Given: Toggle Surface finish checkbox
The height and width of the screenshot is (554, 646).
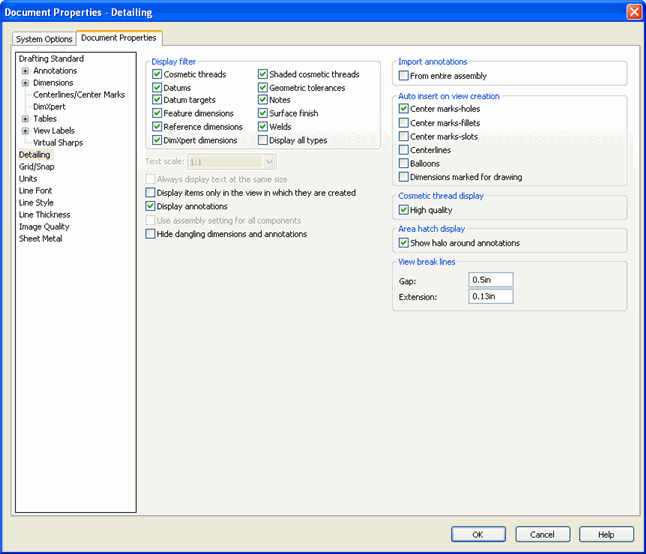Looking at the screenshot, I should click(x=263, y=113).
